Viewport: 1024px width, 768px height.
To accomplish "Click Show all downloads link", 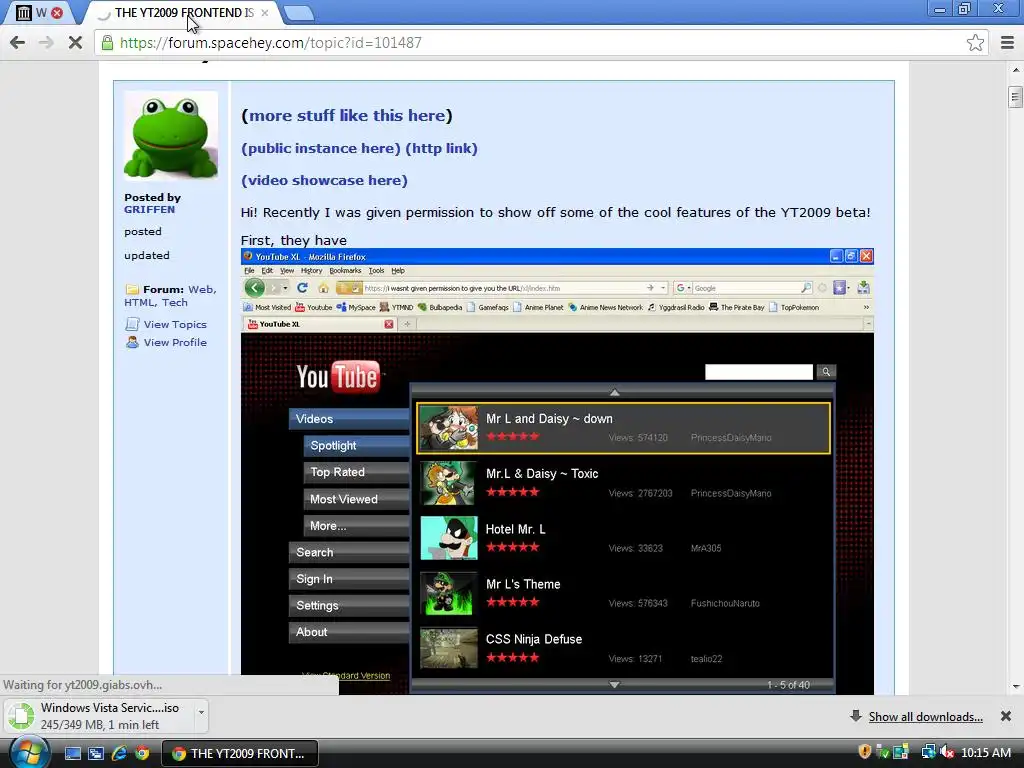I will pos(925,717).
